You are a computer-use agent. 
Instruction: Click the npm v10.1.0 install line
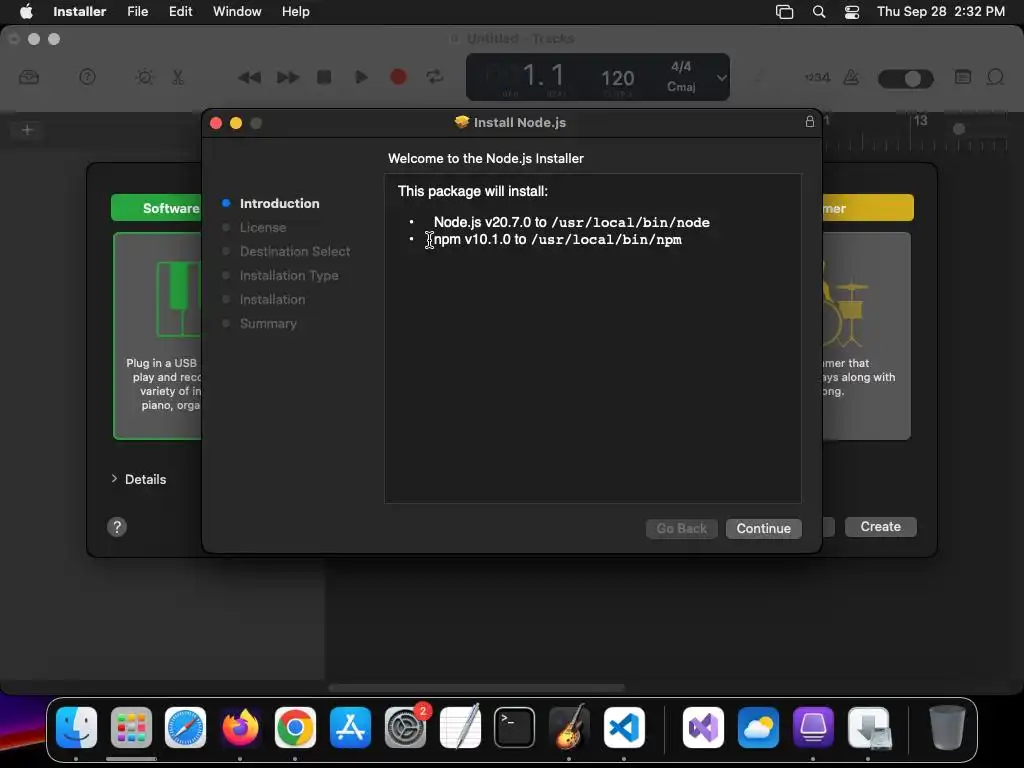pyautogui.click(x=558, y=240)
